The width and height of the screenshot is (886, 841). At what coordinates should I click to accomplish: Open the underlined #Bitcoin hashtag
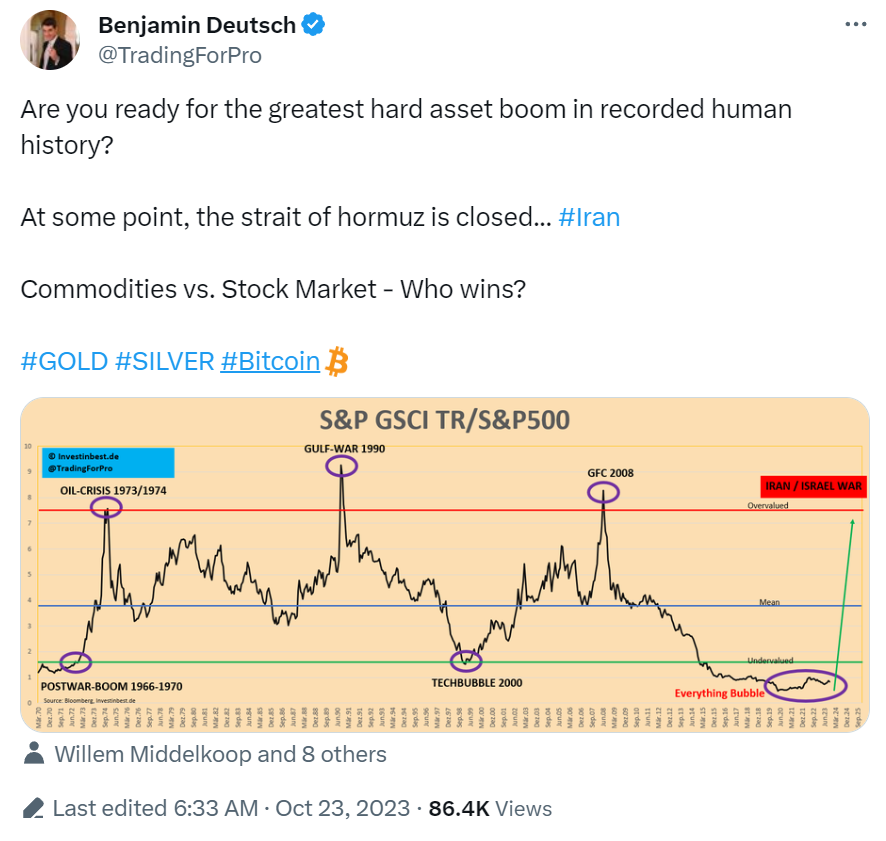pos(270,361)
